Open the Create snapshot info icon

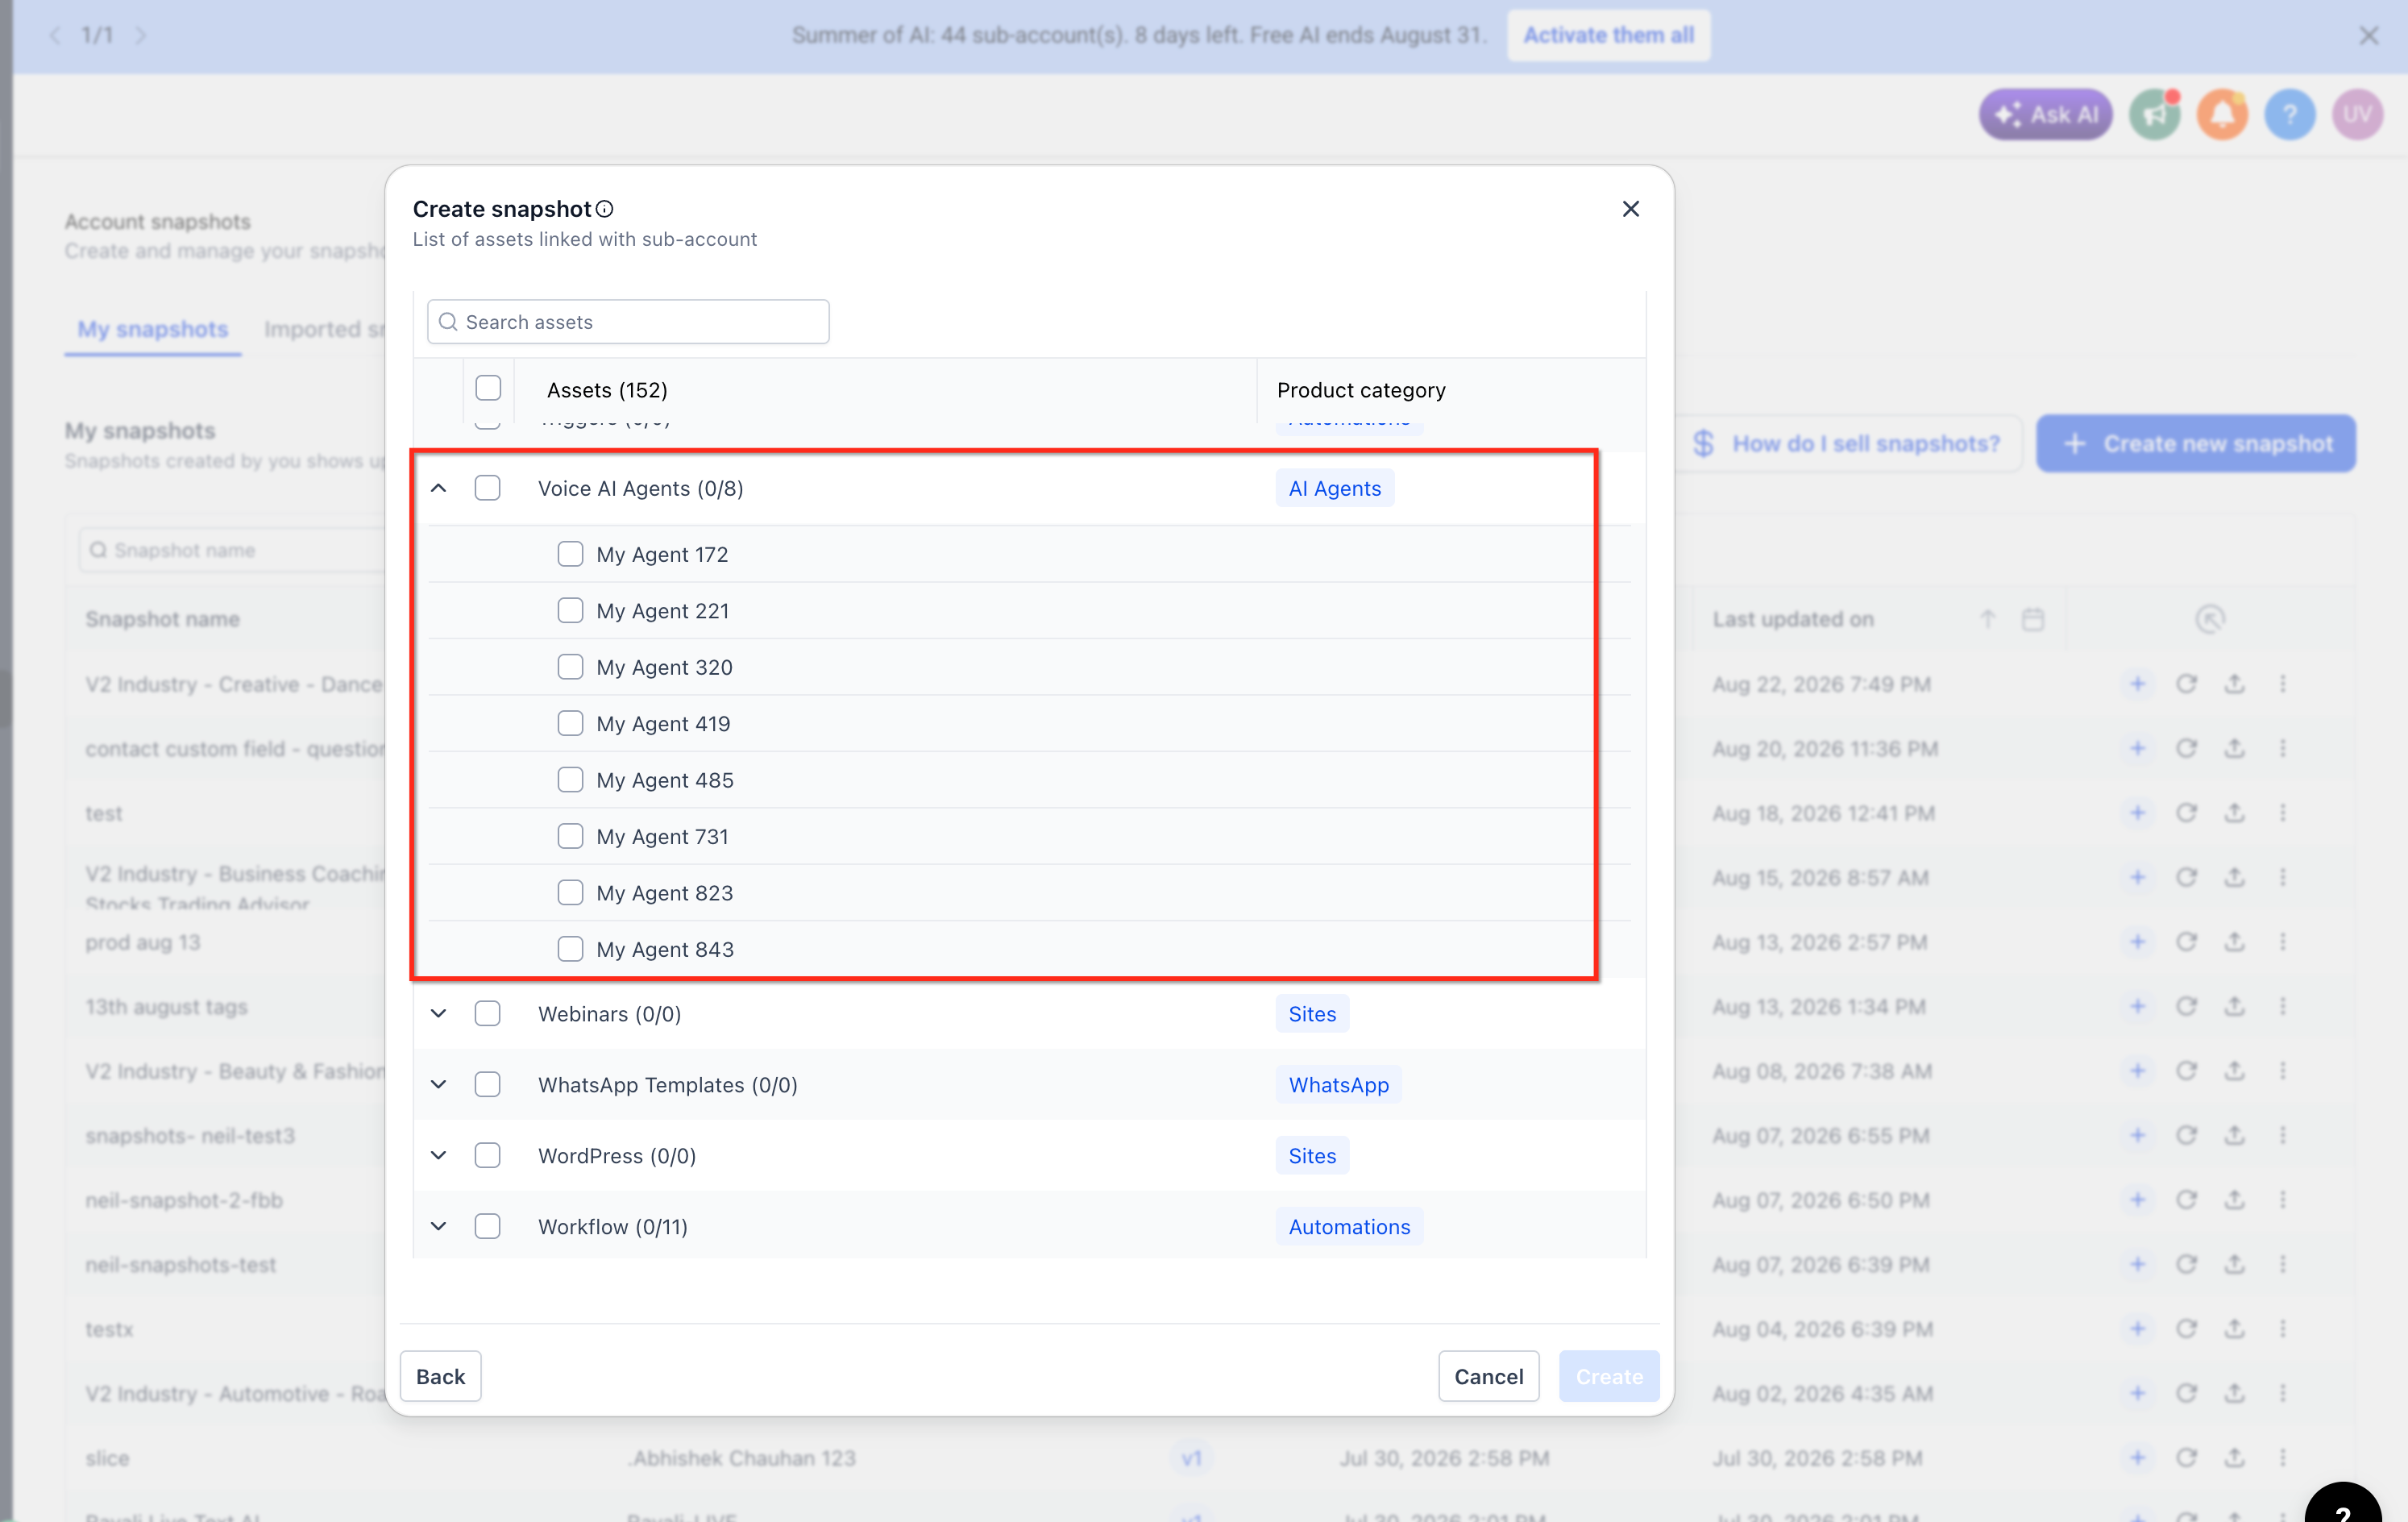pyautogui.click(x=604, y=209)
